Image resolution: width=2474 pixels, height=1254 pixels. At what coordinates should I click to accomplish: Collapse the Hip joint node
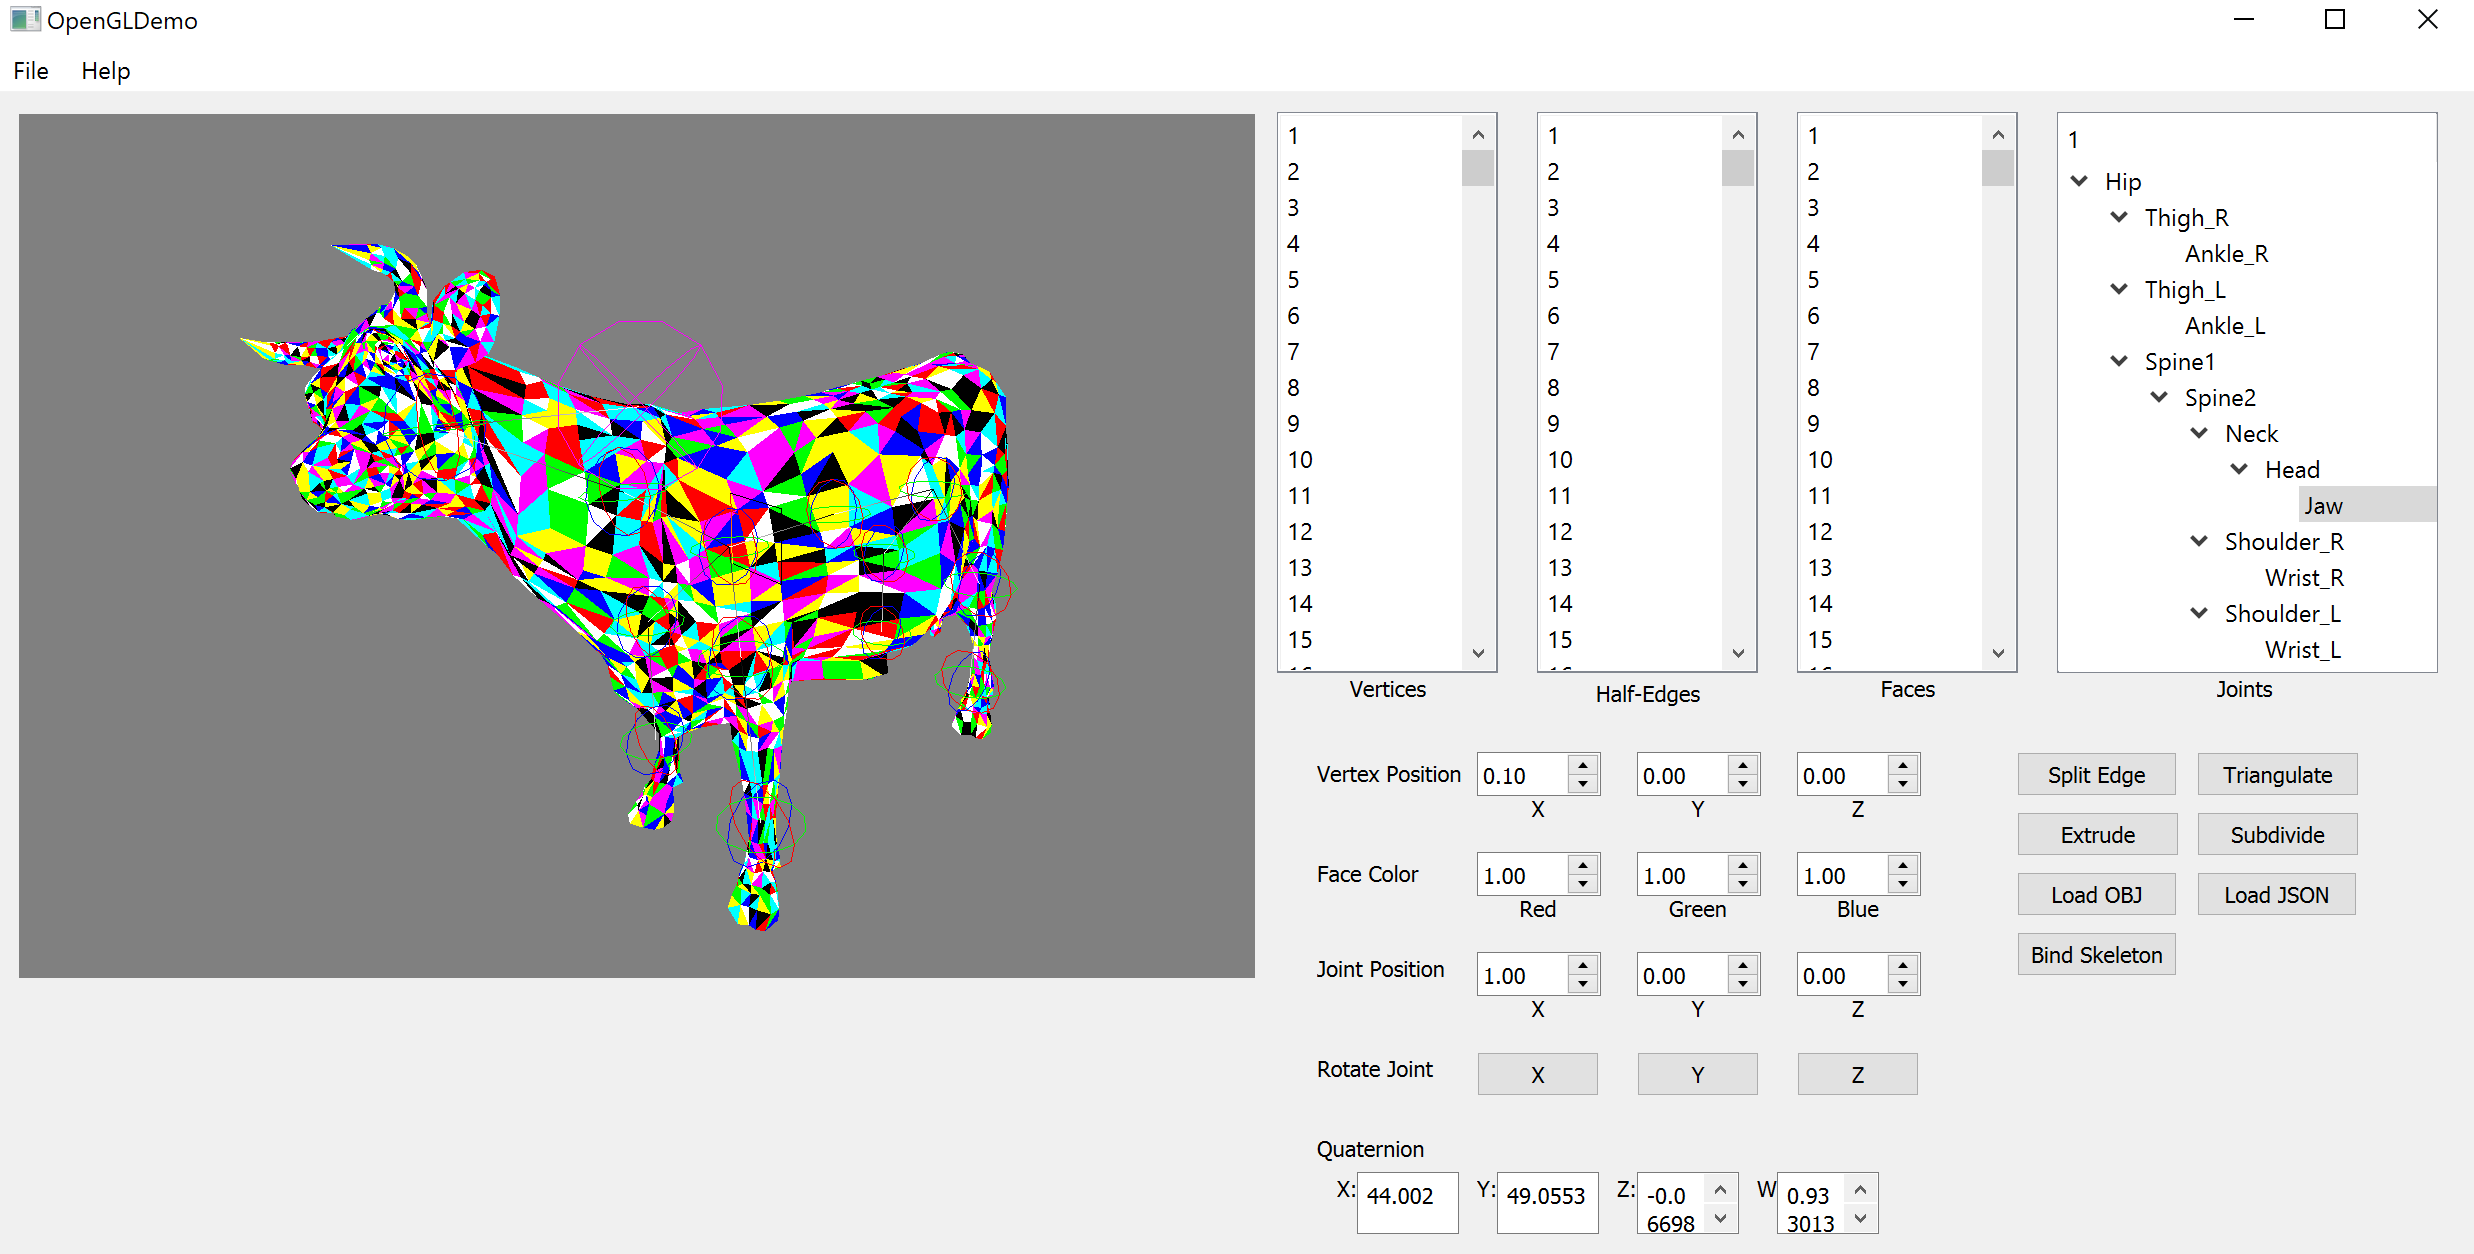click(2080, 181)
